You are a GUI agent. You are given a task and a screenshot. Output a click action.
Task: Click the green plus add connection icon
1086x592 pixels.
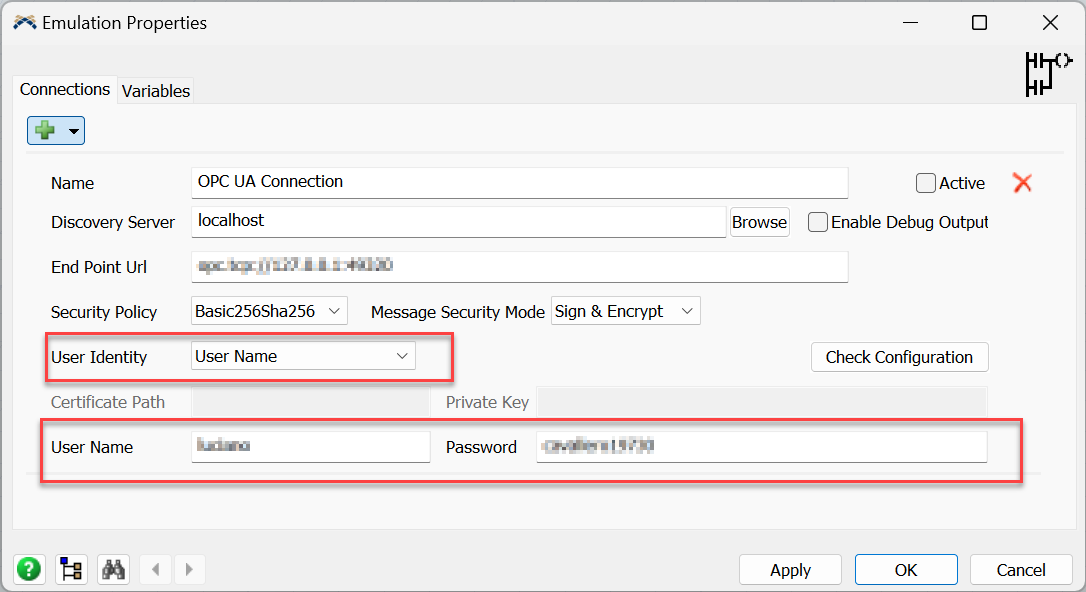[x=45, y=131]
